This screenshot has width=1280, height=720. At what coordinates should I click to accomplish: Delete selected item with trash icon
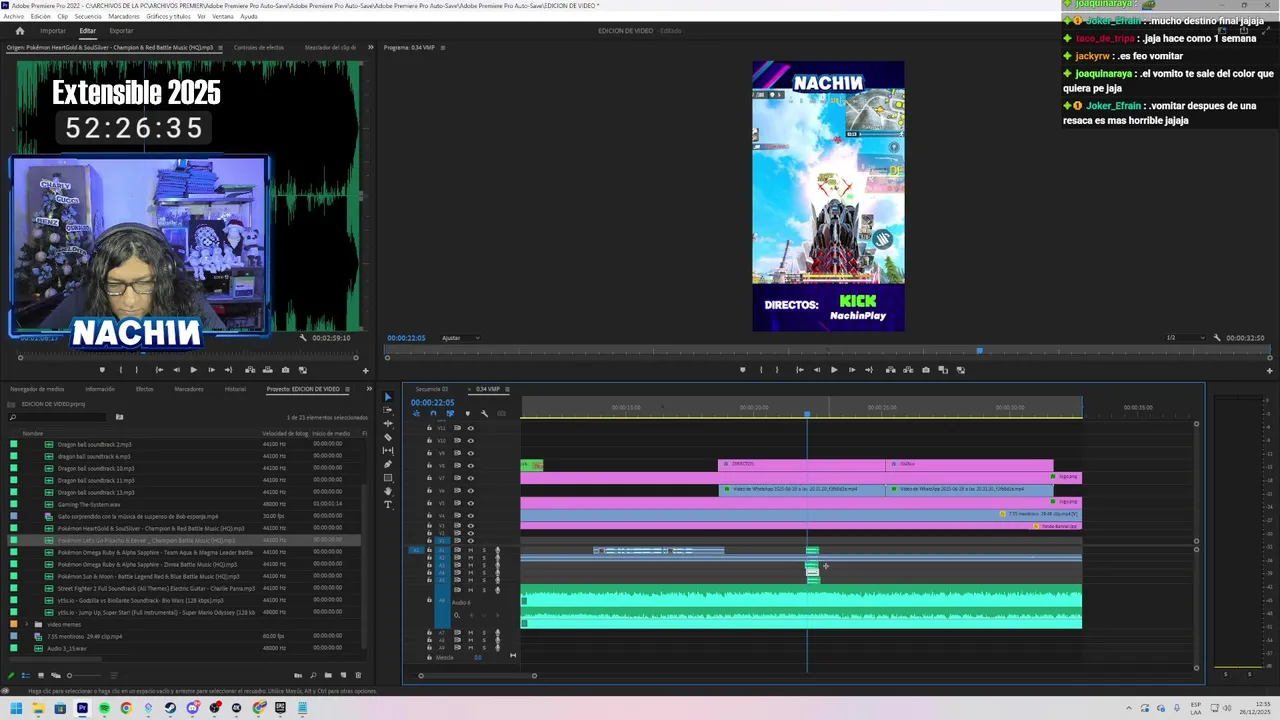coord(358,675)
